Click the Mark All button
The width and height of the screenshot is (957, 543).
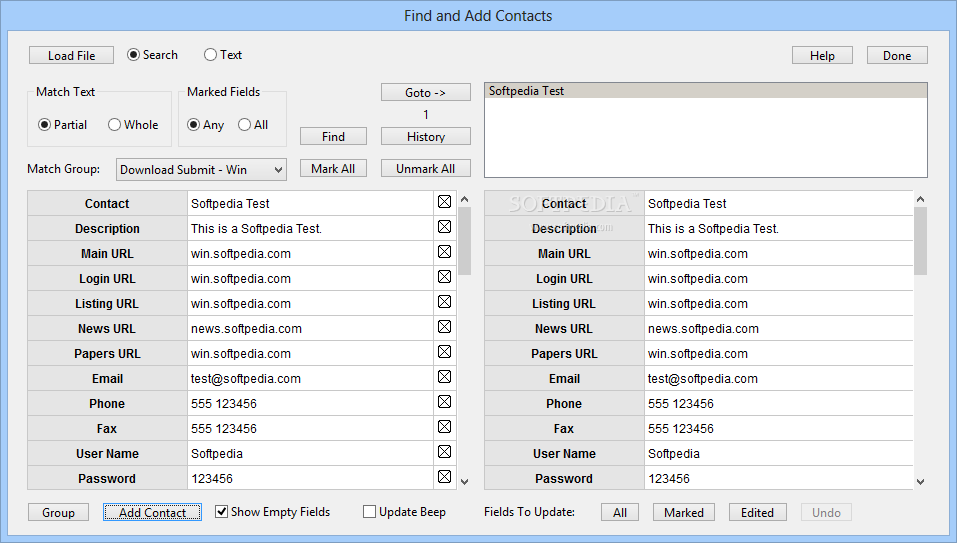[333, 168]
